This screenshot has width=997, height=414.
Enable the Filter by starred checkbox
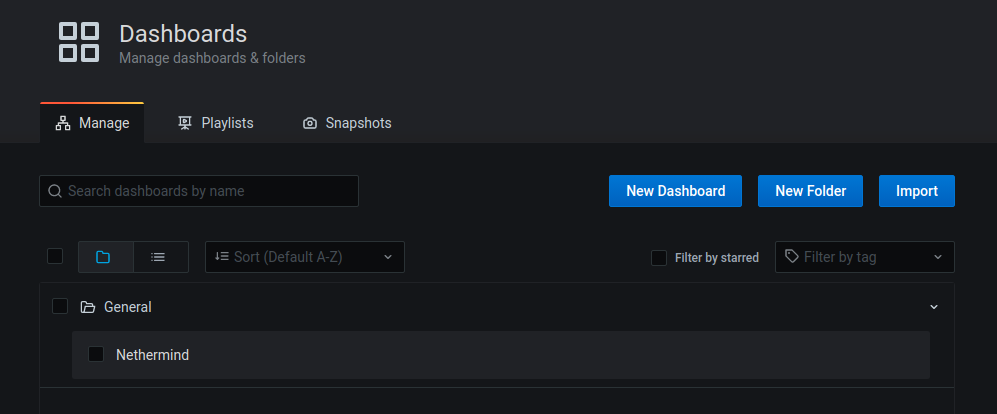(x=659, y=258)
